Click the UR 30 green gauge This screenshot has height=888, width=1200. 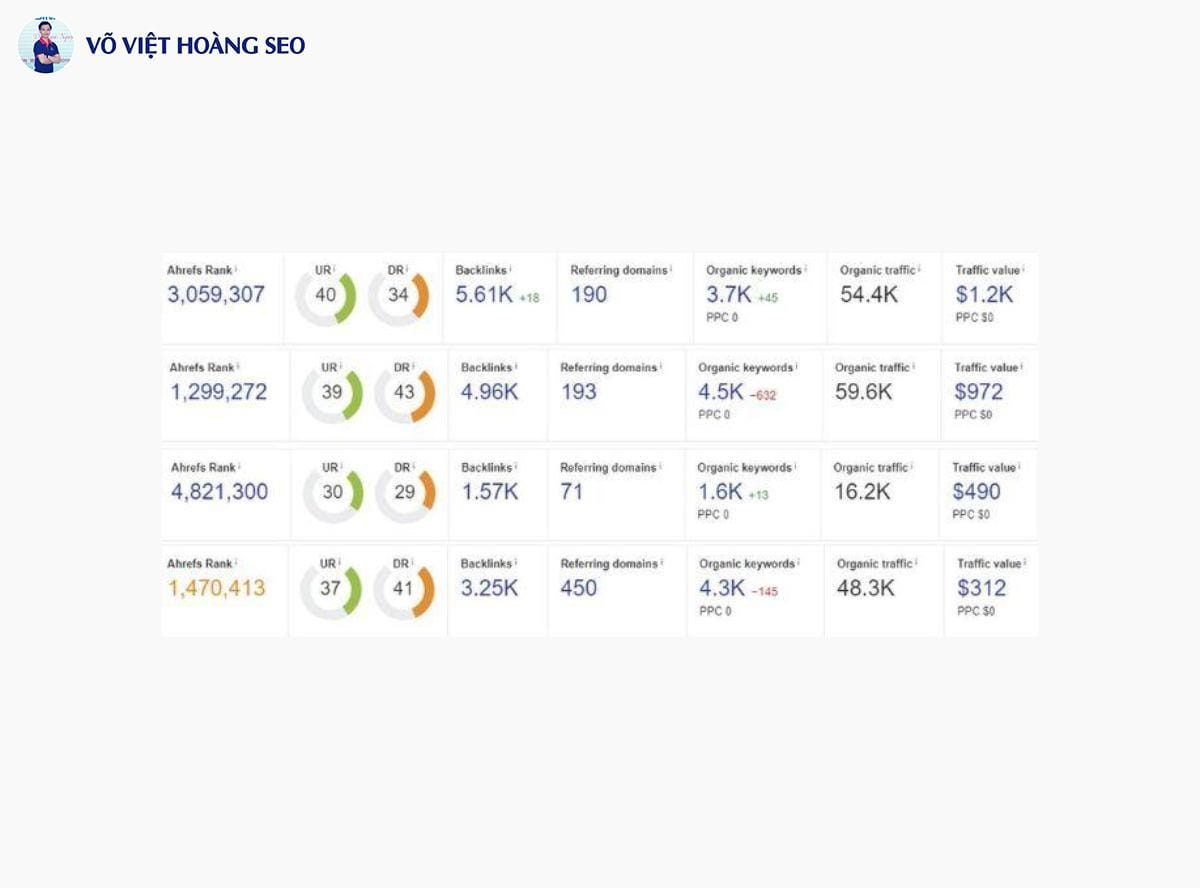[x=332, y=492]
